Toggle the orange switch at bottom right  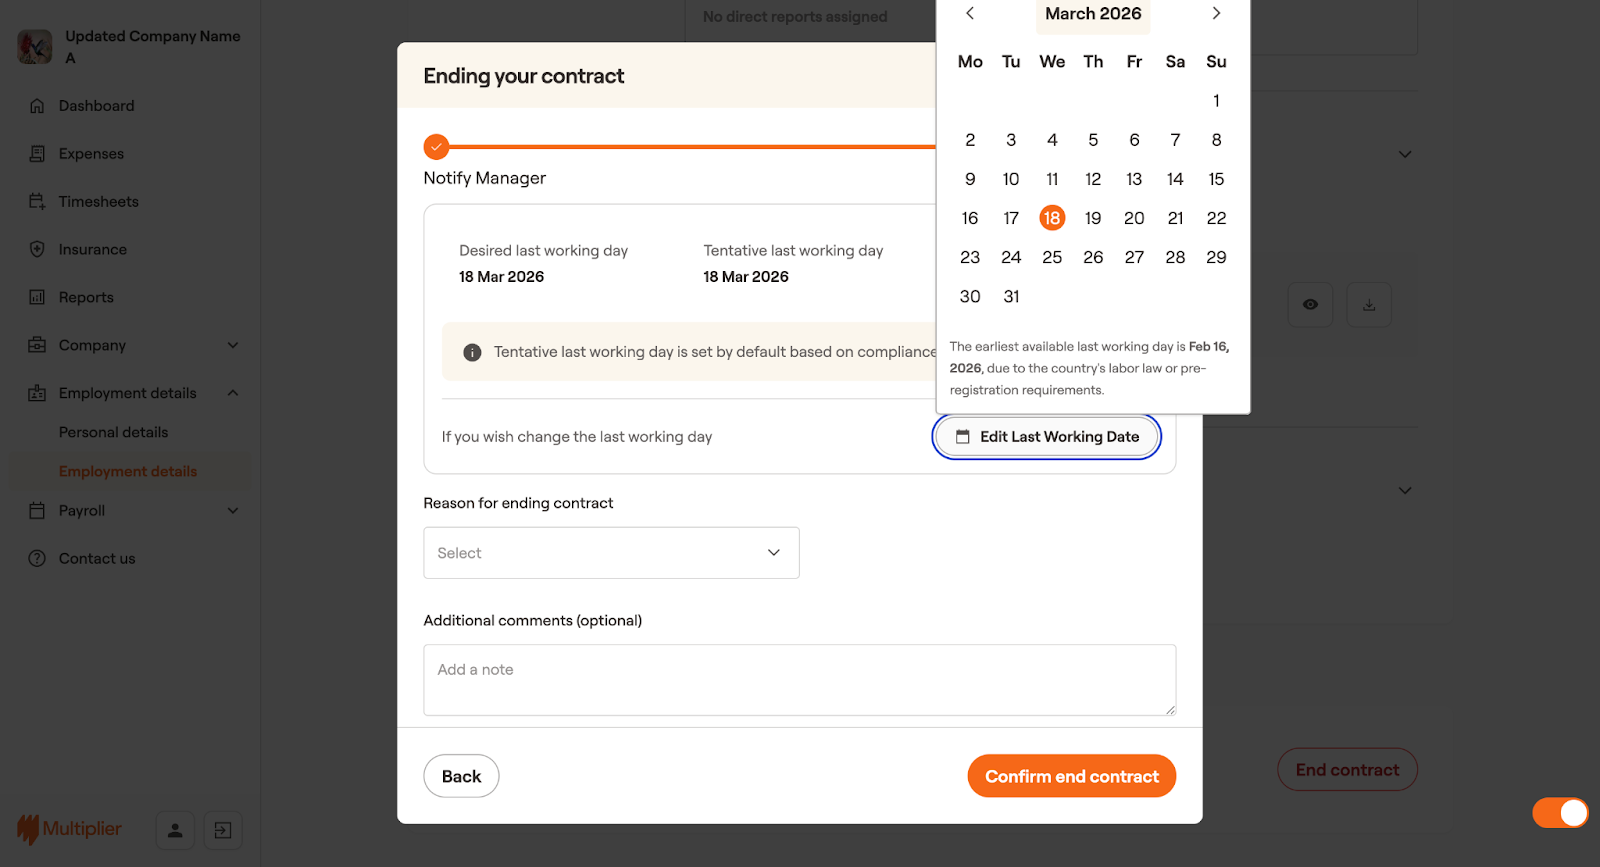[1560, 813]
